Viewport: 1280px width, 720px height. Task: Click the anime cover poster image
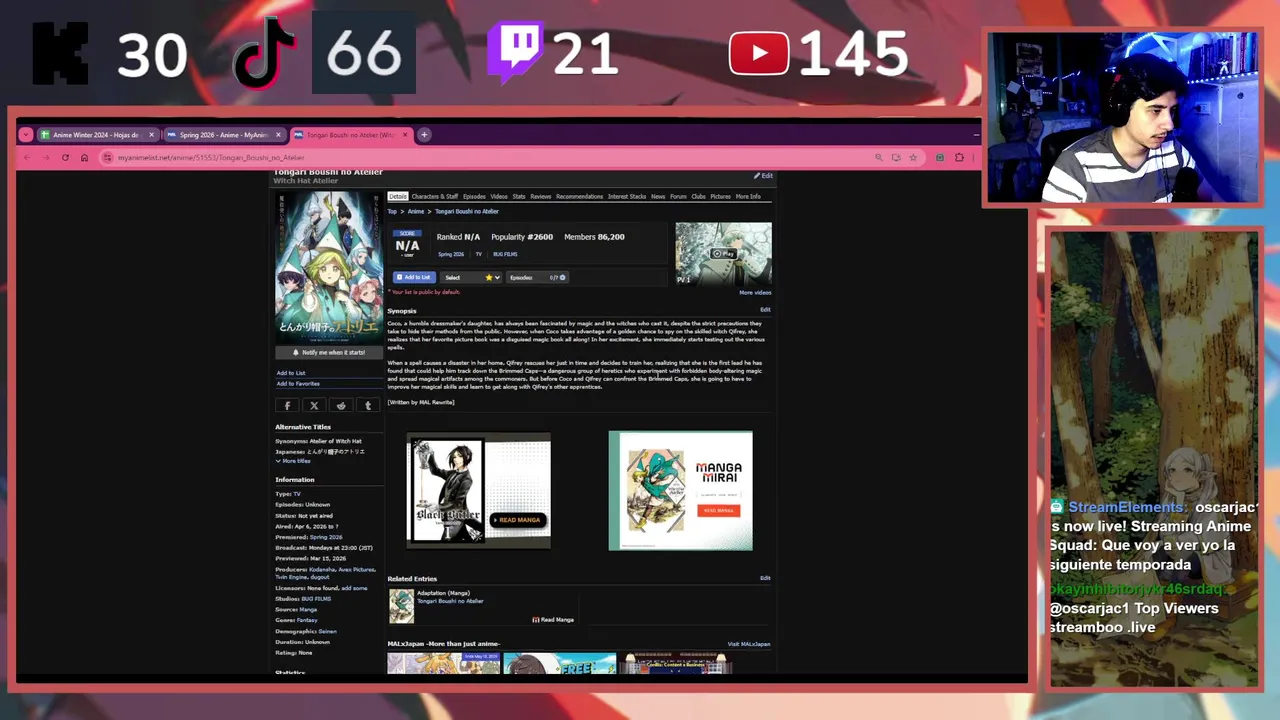[329, 268]
